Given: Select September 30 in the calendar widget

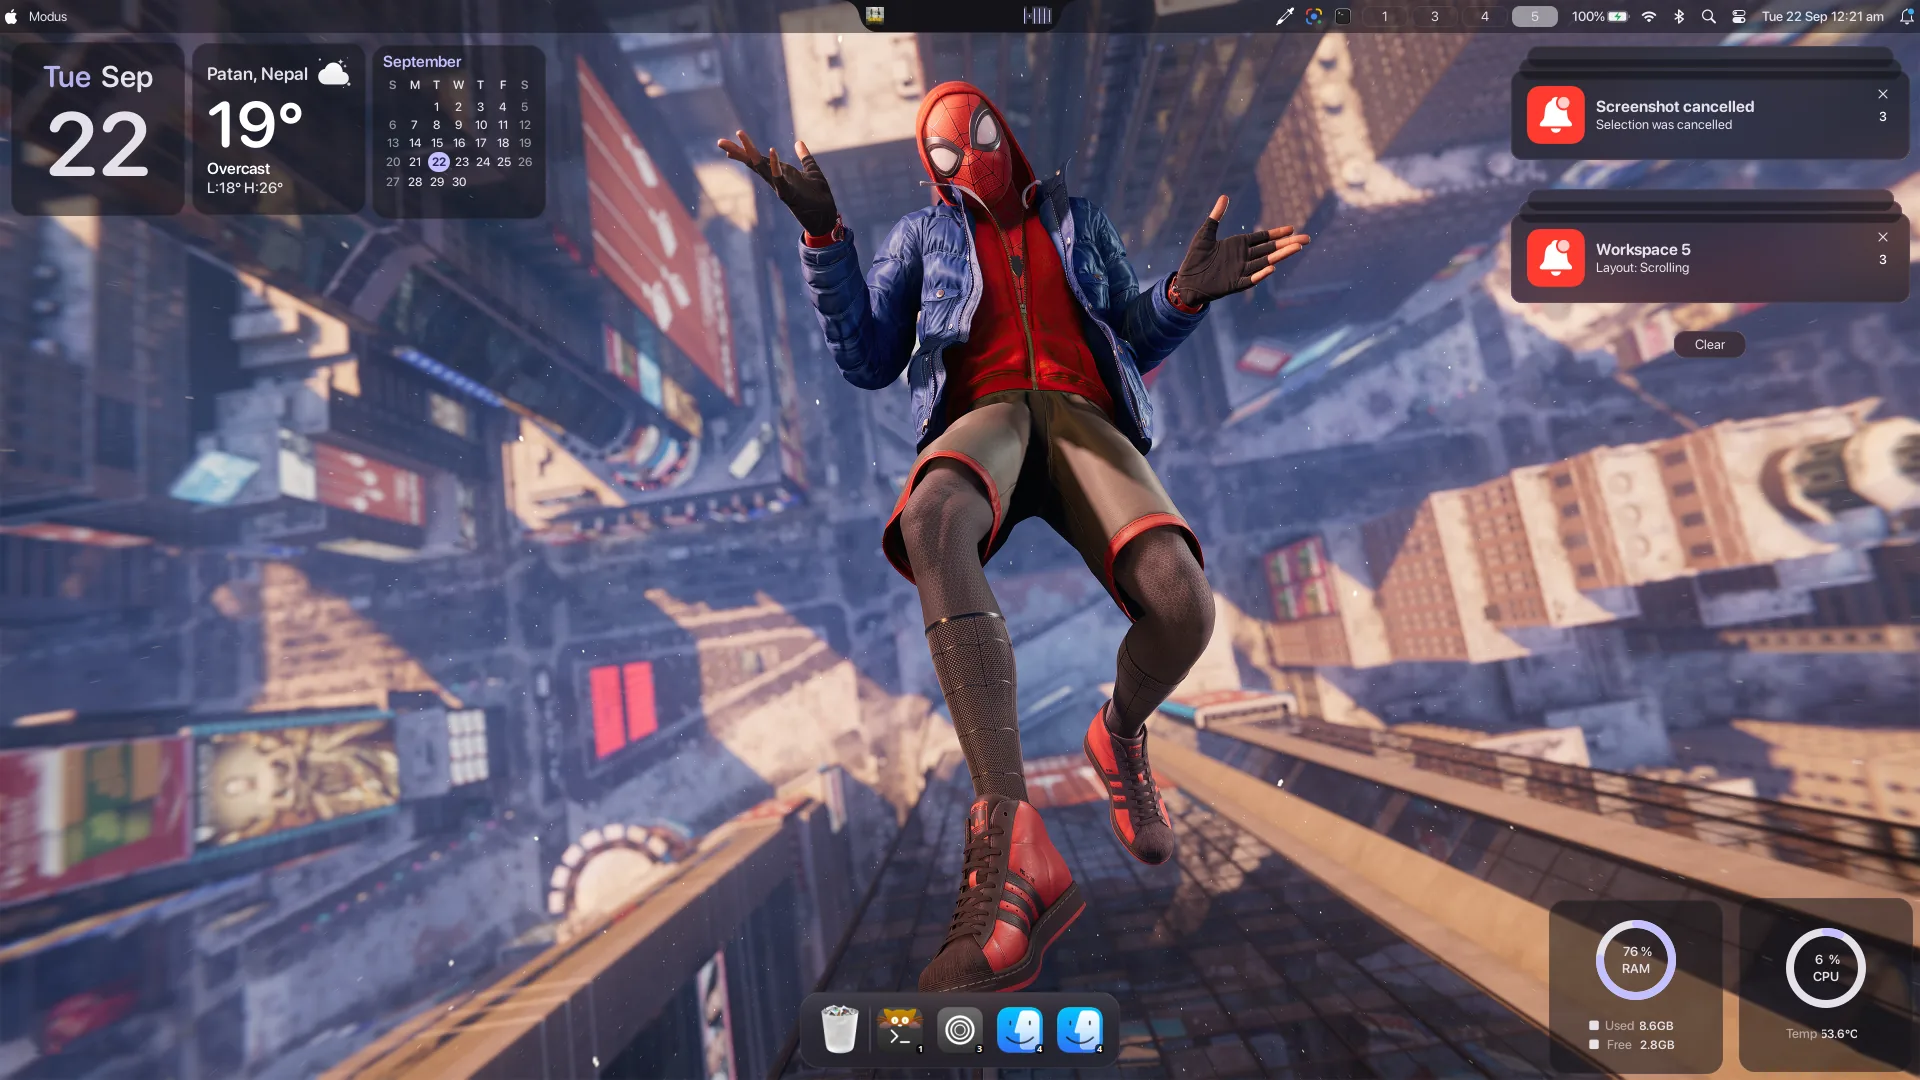Looking at the screenshot, I should point(459,181).
